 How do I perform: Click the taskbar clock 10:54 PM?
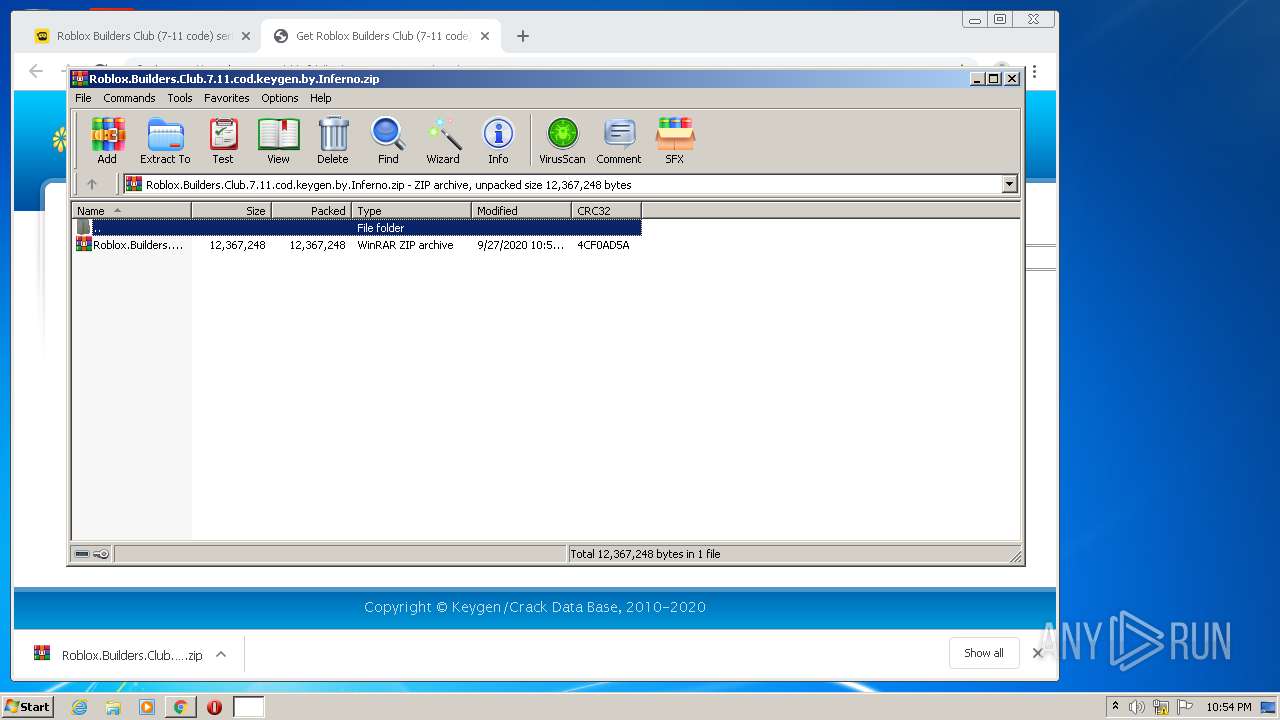1229,707
